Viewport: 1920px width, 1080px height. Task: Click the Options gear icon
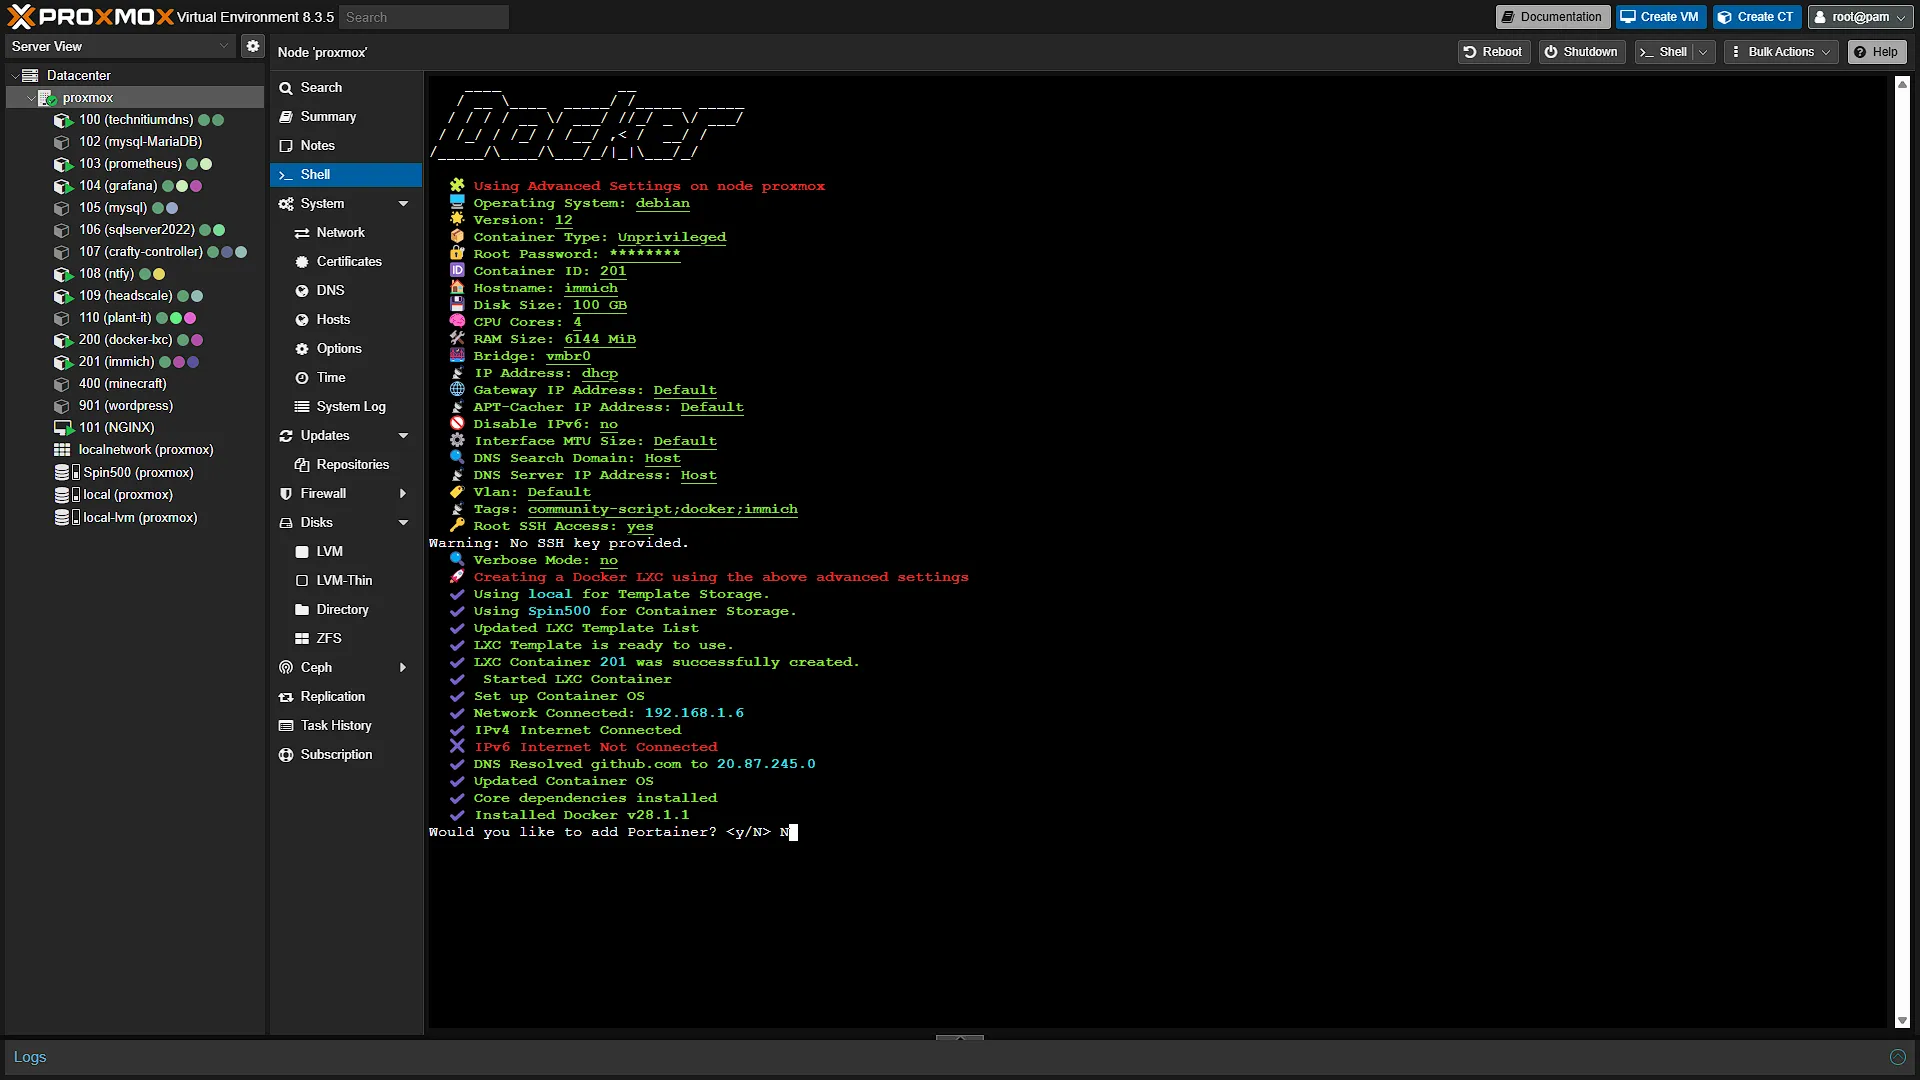pos(302,349)
